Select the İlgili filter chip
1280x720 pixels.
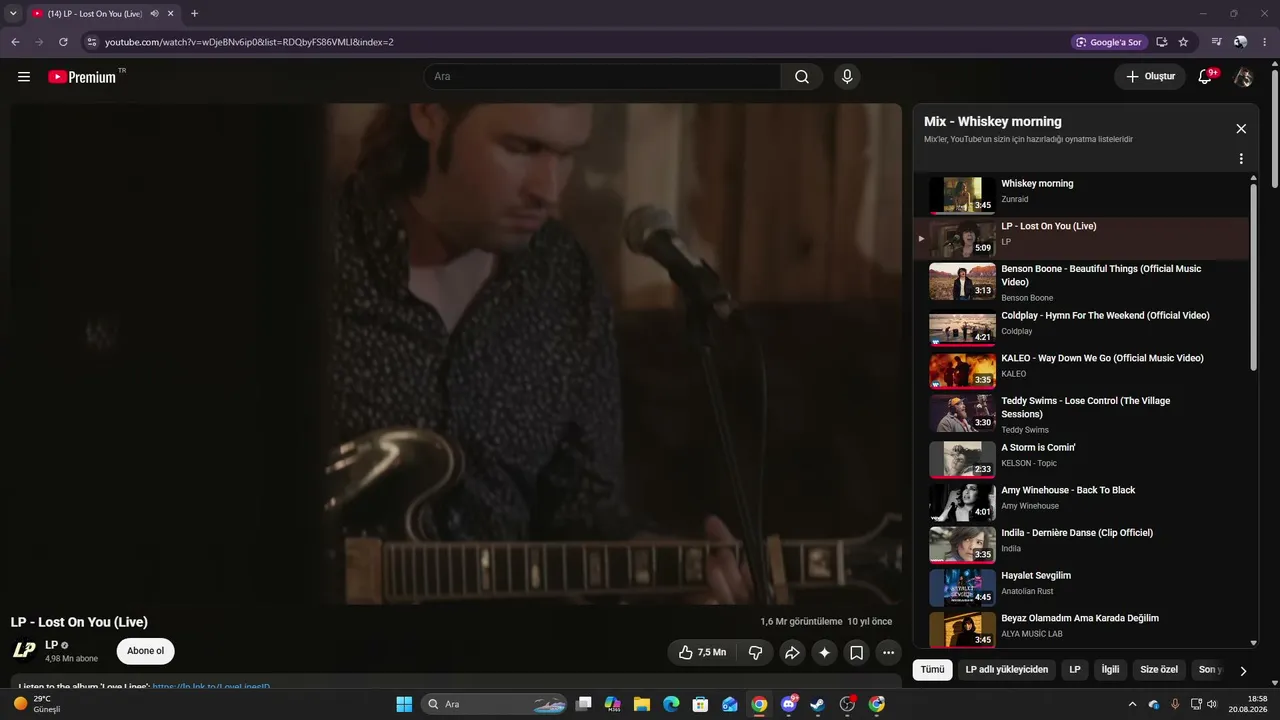point(1110,670)
